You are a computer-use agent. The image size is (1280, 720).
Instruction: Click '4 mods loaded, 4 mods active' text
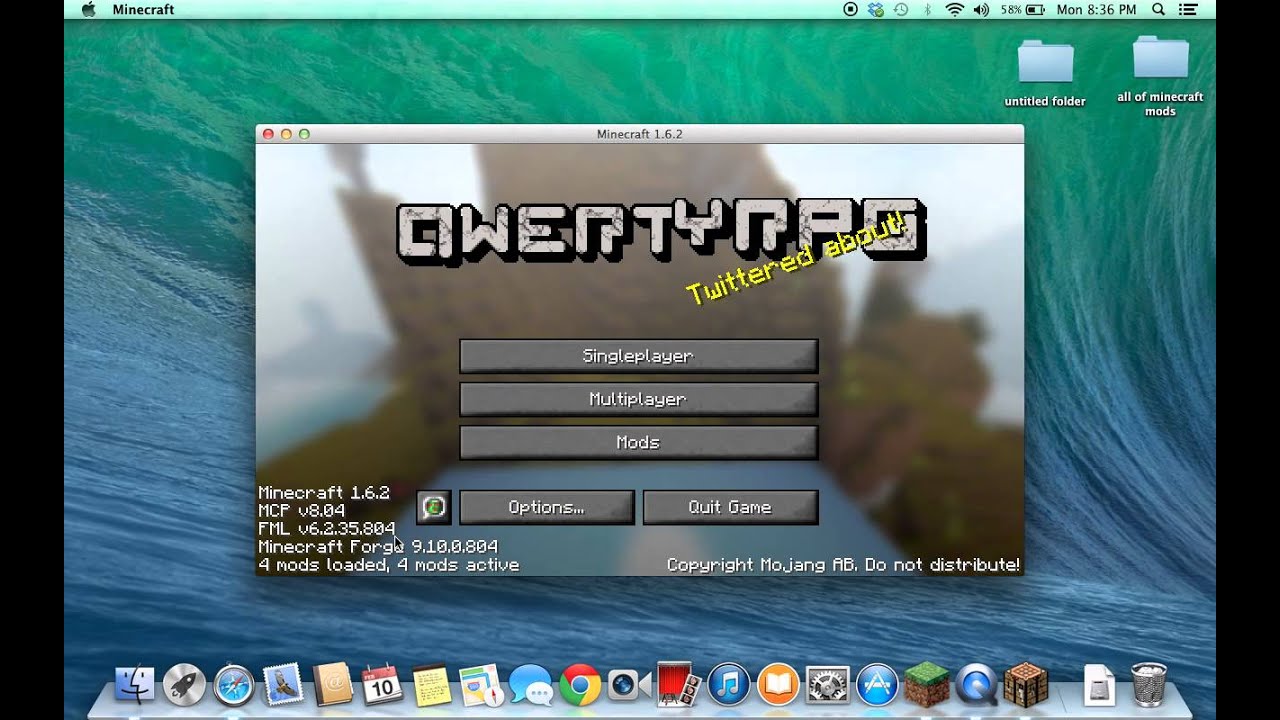pos(389,565)
